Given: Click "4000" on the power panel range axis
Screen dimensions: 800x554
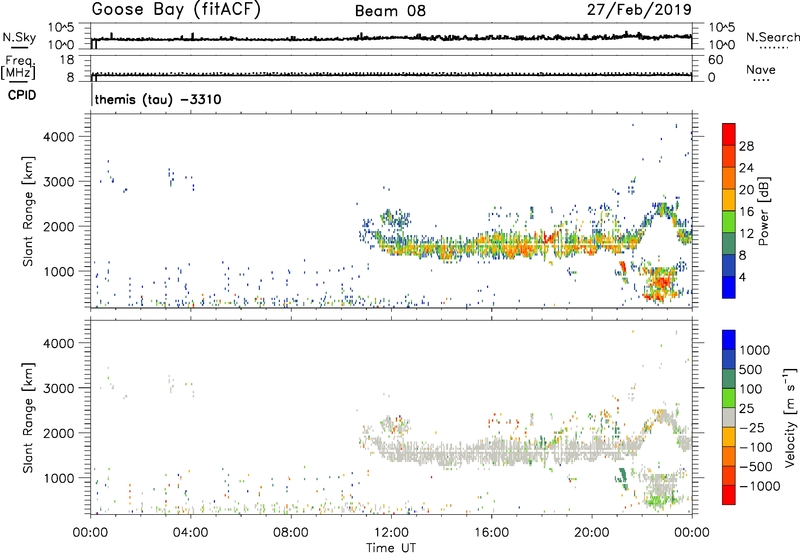Looking at the screenshot, I should [x=59, y=137].
